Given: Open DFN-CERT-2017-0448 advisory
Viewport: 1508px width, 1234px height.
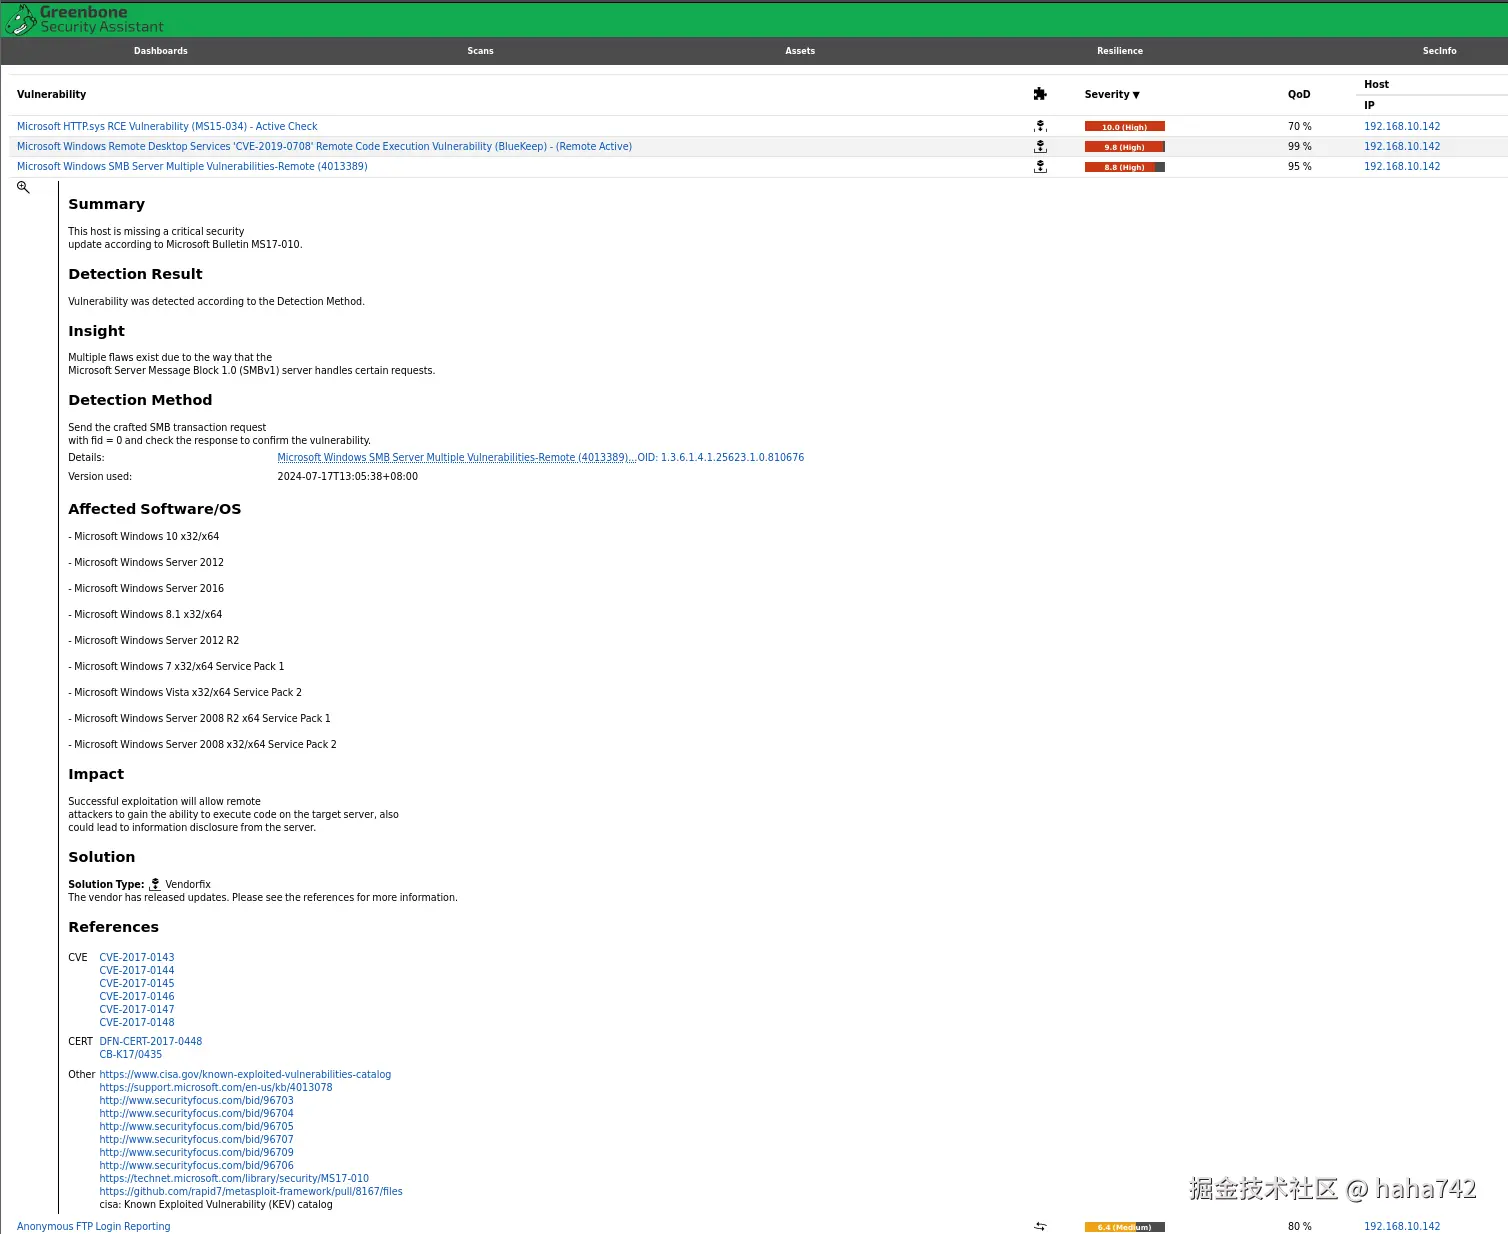Looking at the screenshot, I should tap(151, 1041).
